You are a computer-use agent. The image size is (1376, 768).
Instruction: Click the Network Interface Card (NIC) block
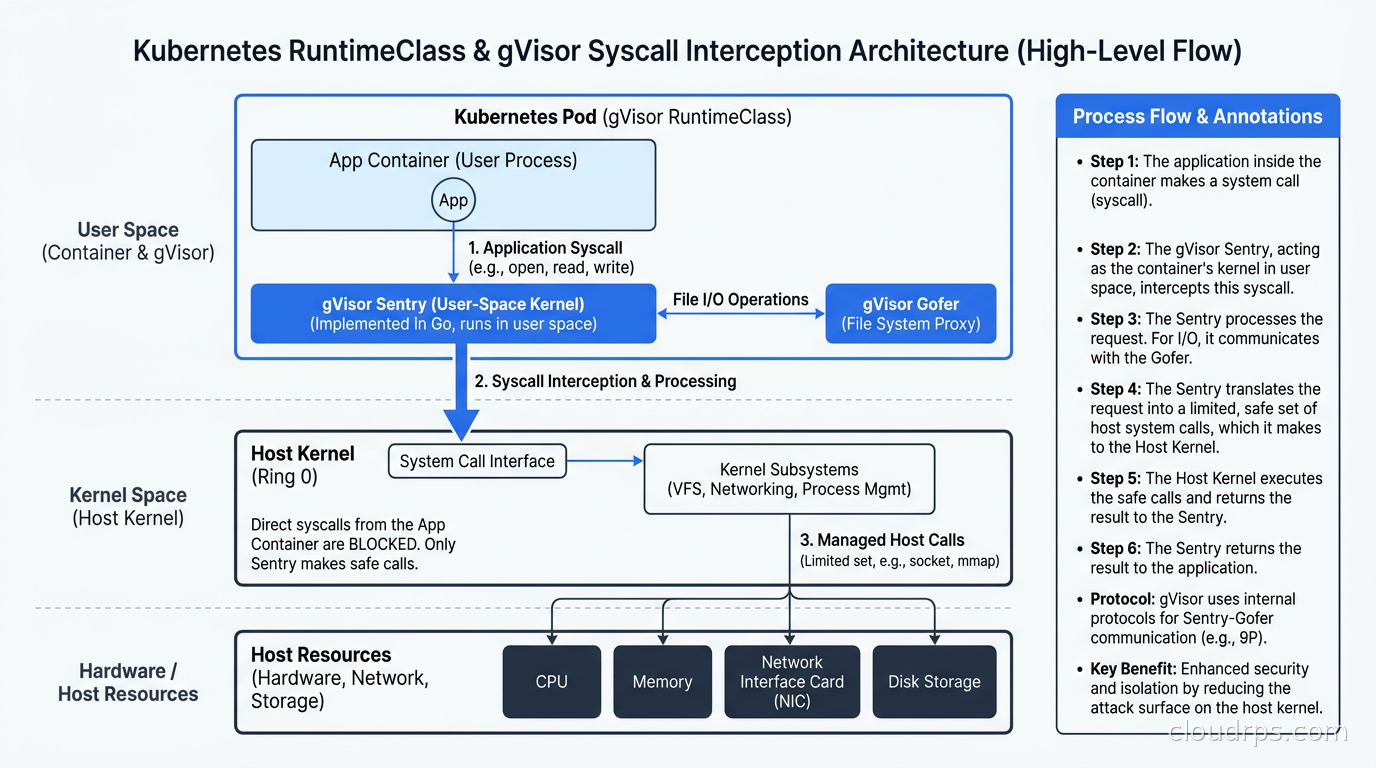[792, 682]
